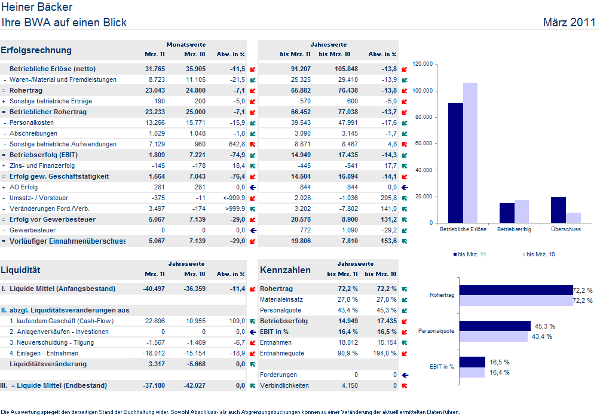Click the green arrow beside Liquide Mittel (Endbestand)
The height and width of the screenshot is (417, 600).
click(253, 386)
